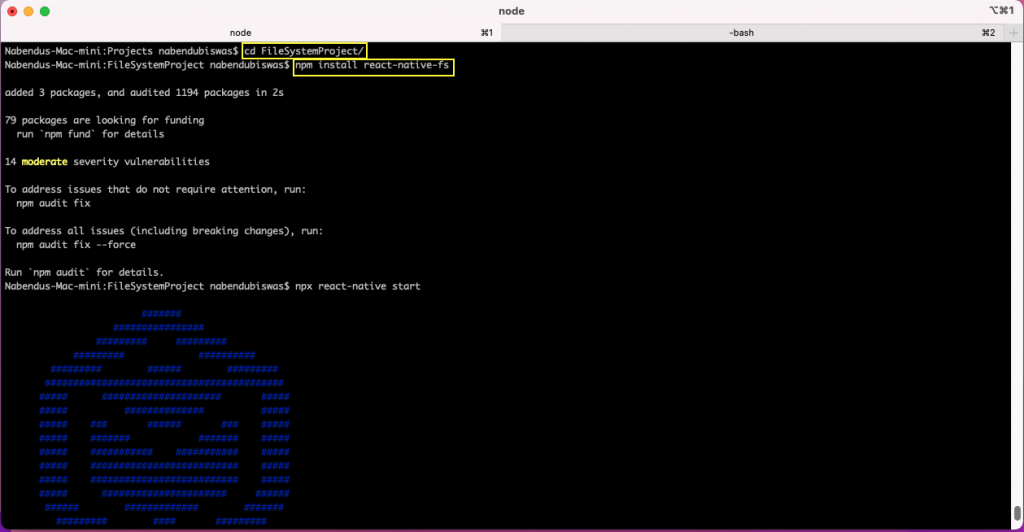Click the 'cd FileSystemProject/' command text
Viewport: 1024px width, 532px height.
(x=304, y=51)
